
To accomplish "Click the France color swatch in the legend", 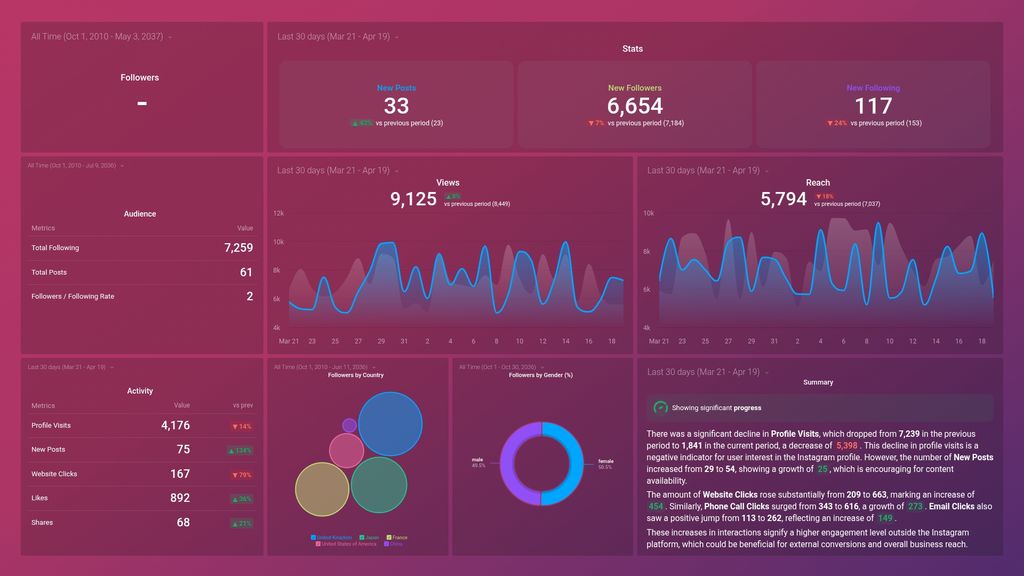I will click(391, 537).
